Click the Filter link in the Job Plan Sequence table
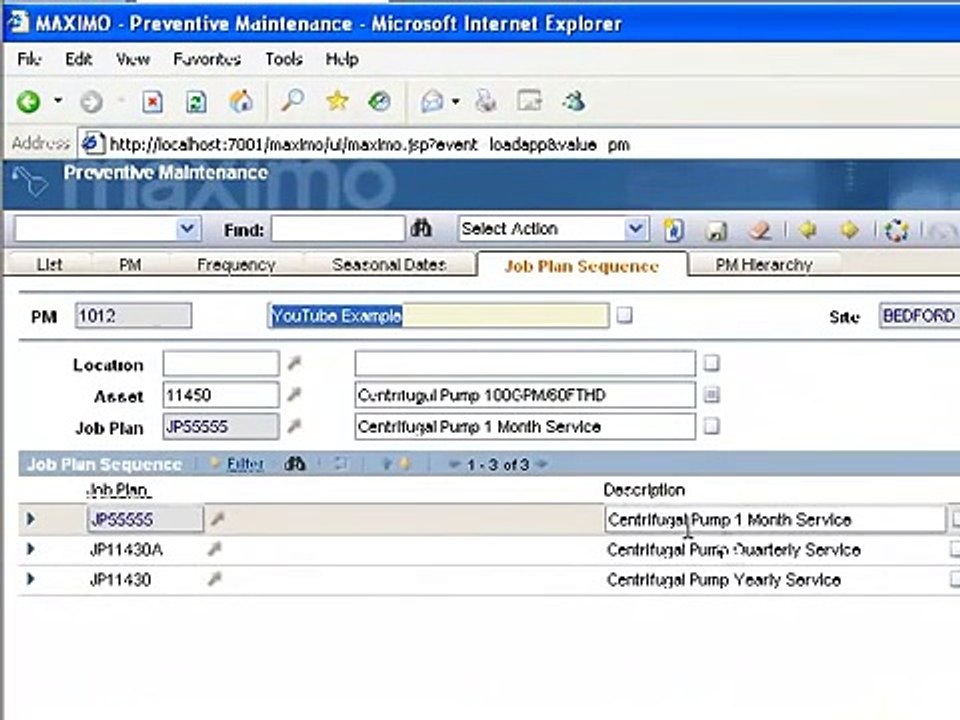Viewport: 960px width, 720px height. [245, 464]
